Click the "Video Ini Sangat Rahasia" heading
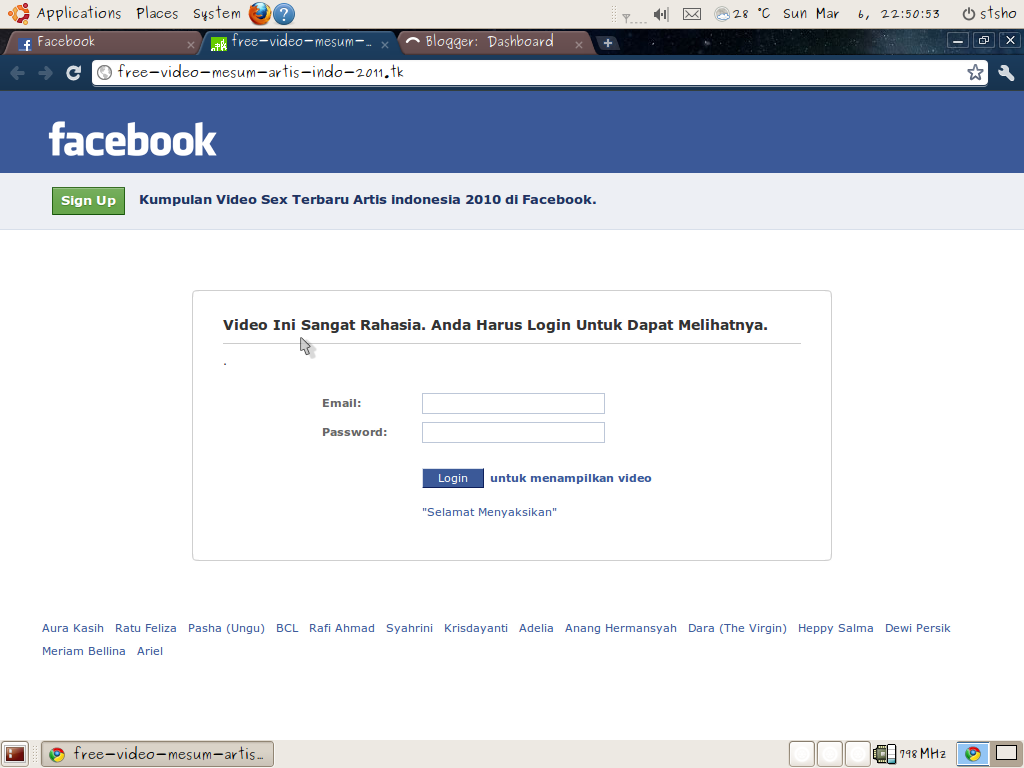Screen dimensions: 1024x768 pos(495,325)
